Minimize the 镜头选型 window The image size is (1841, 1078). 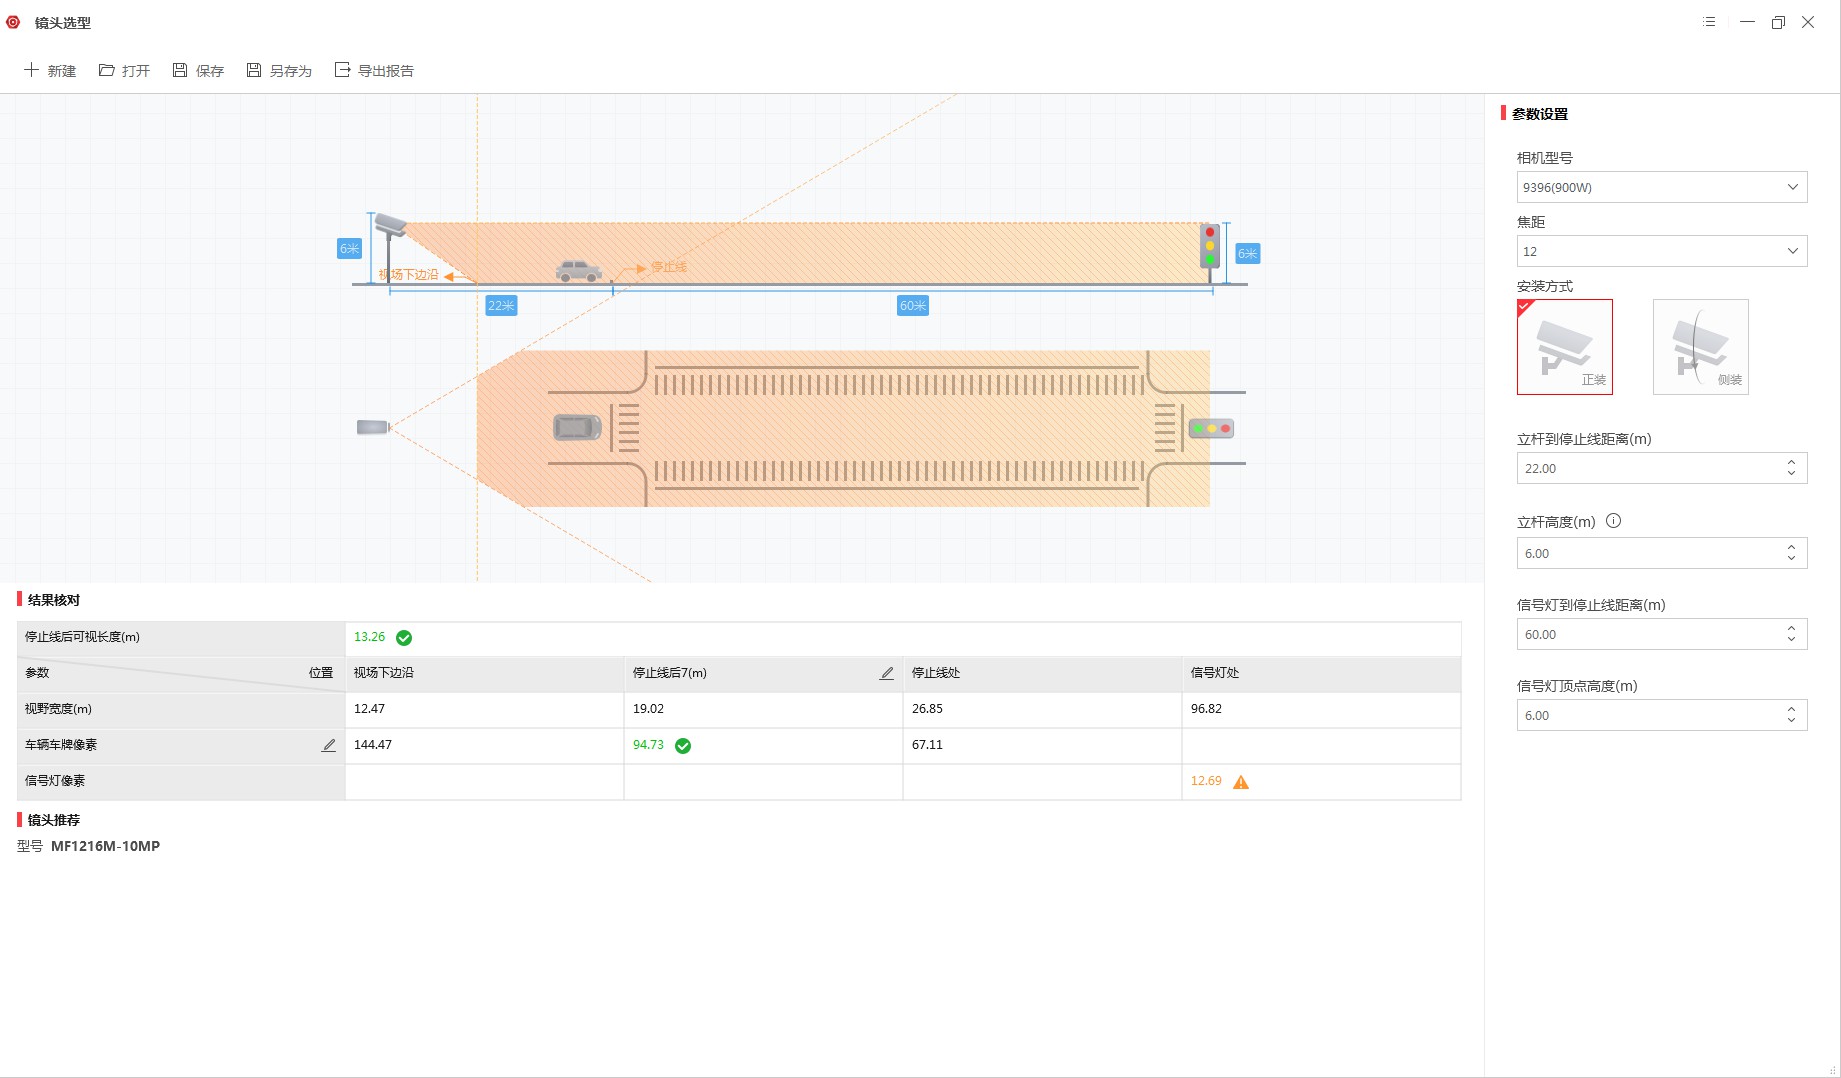1747,22
